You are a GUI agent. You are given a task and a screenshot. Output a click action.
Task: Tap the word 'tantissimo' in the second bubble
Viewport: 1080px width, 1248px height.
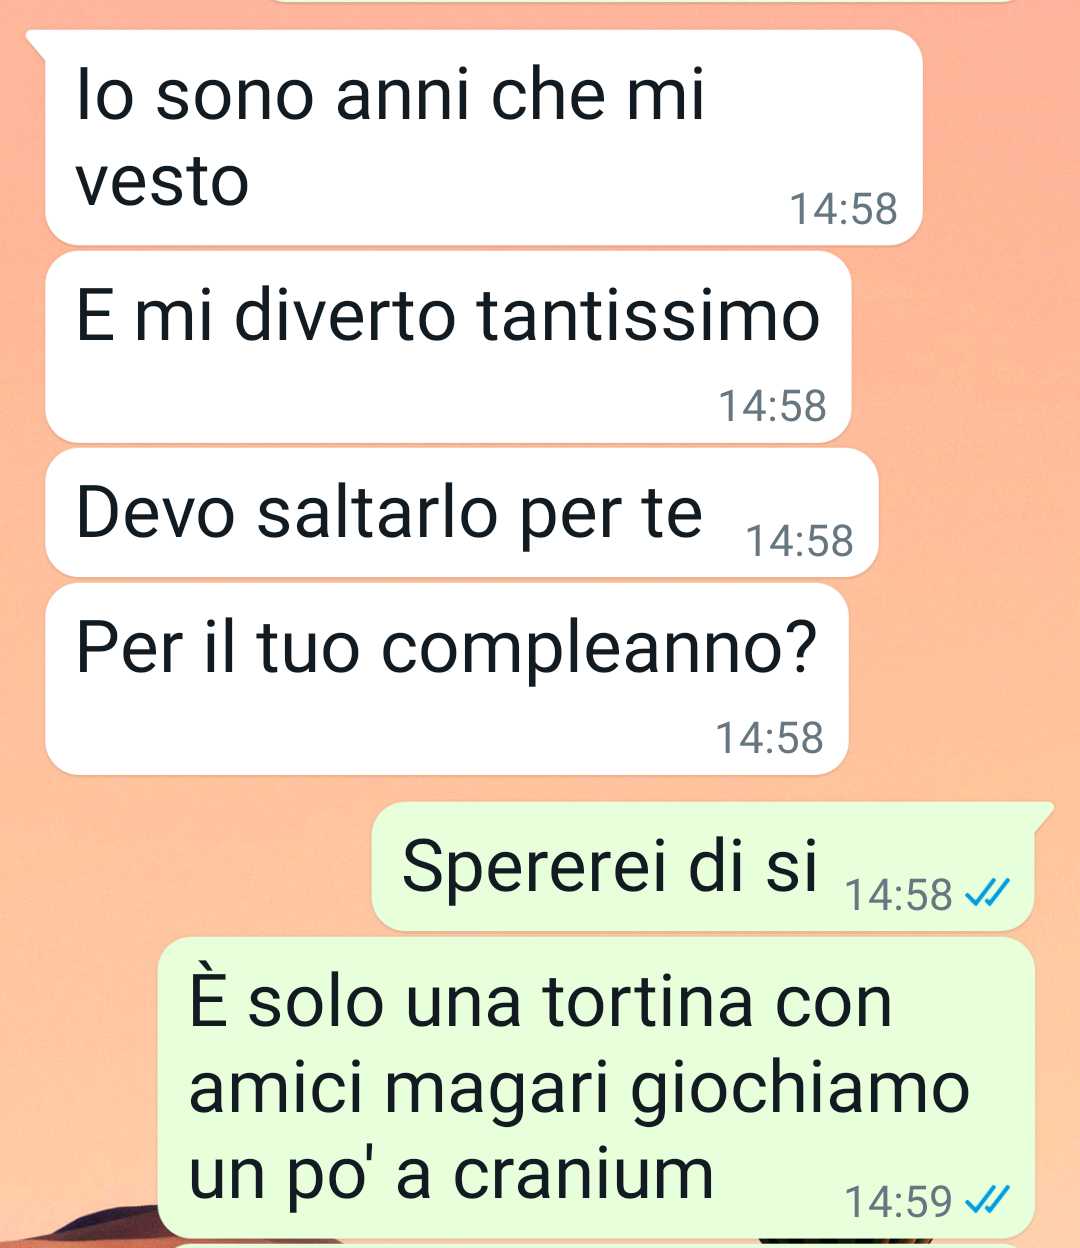point(648,315)
